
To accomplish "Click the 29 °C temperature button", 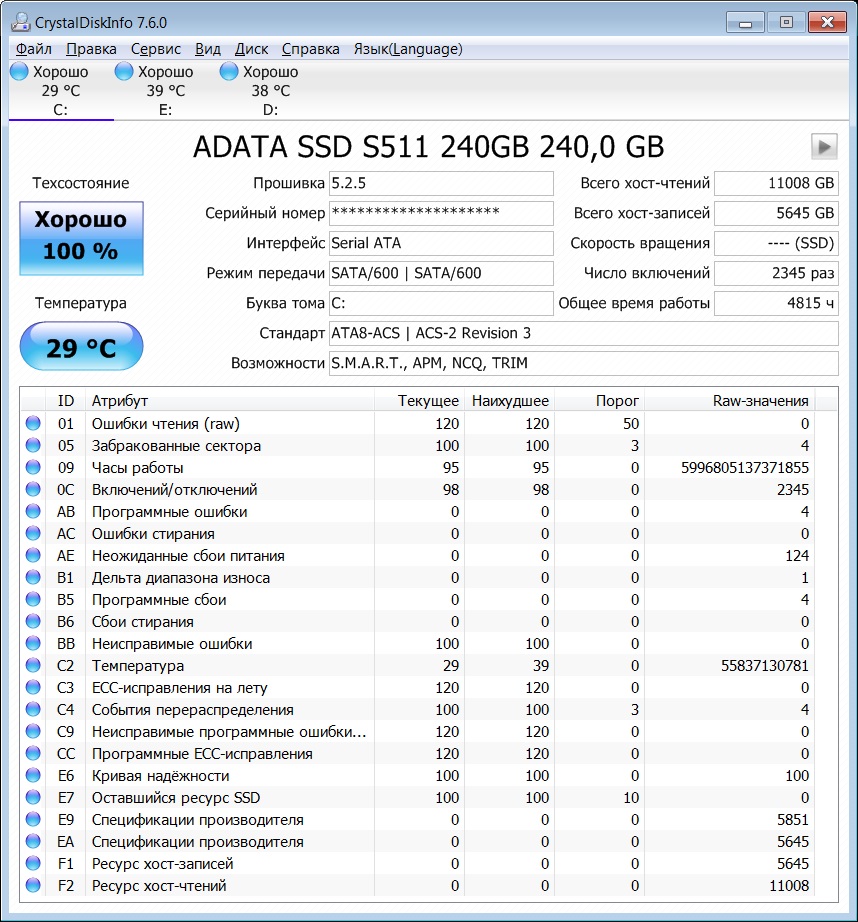I will [81, 346].
